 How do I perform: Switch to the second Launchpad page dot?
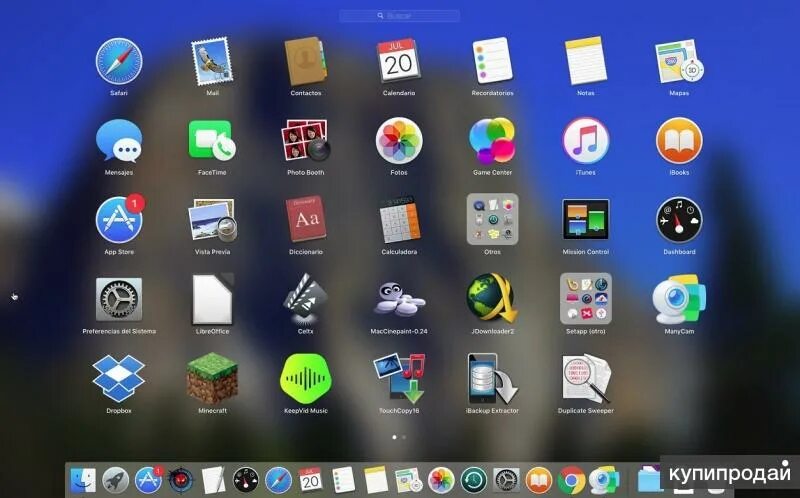pyautogui.click(x=404, y=437)
